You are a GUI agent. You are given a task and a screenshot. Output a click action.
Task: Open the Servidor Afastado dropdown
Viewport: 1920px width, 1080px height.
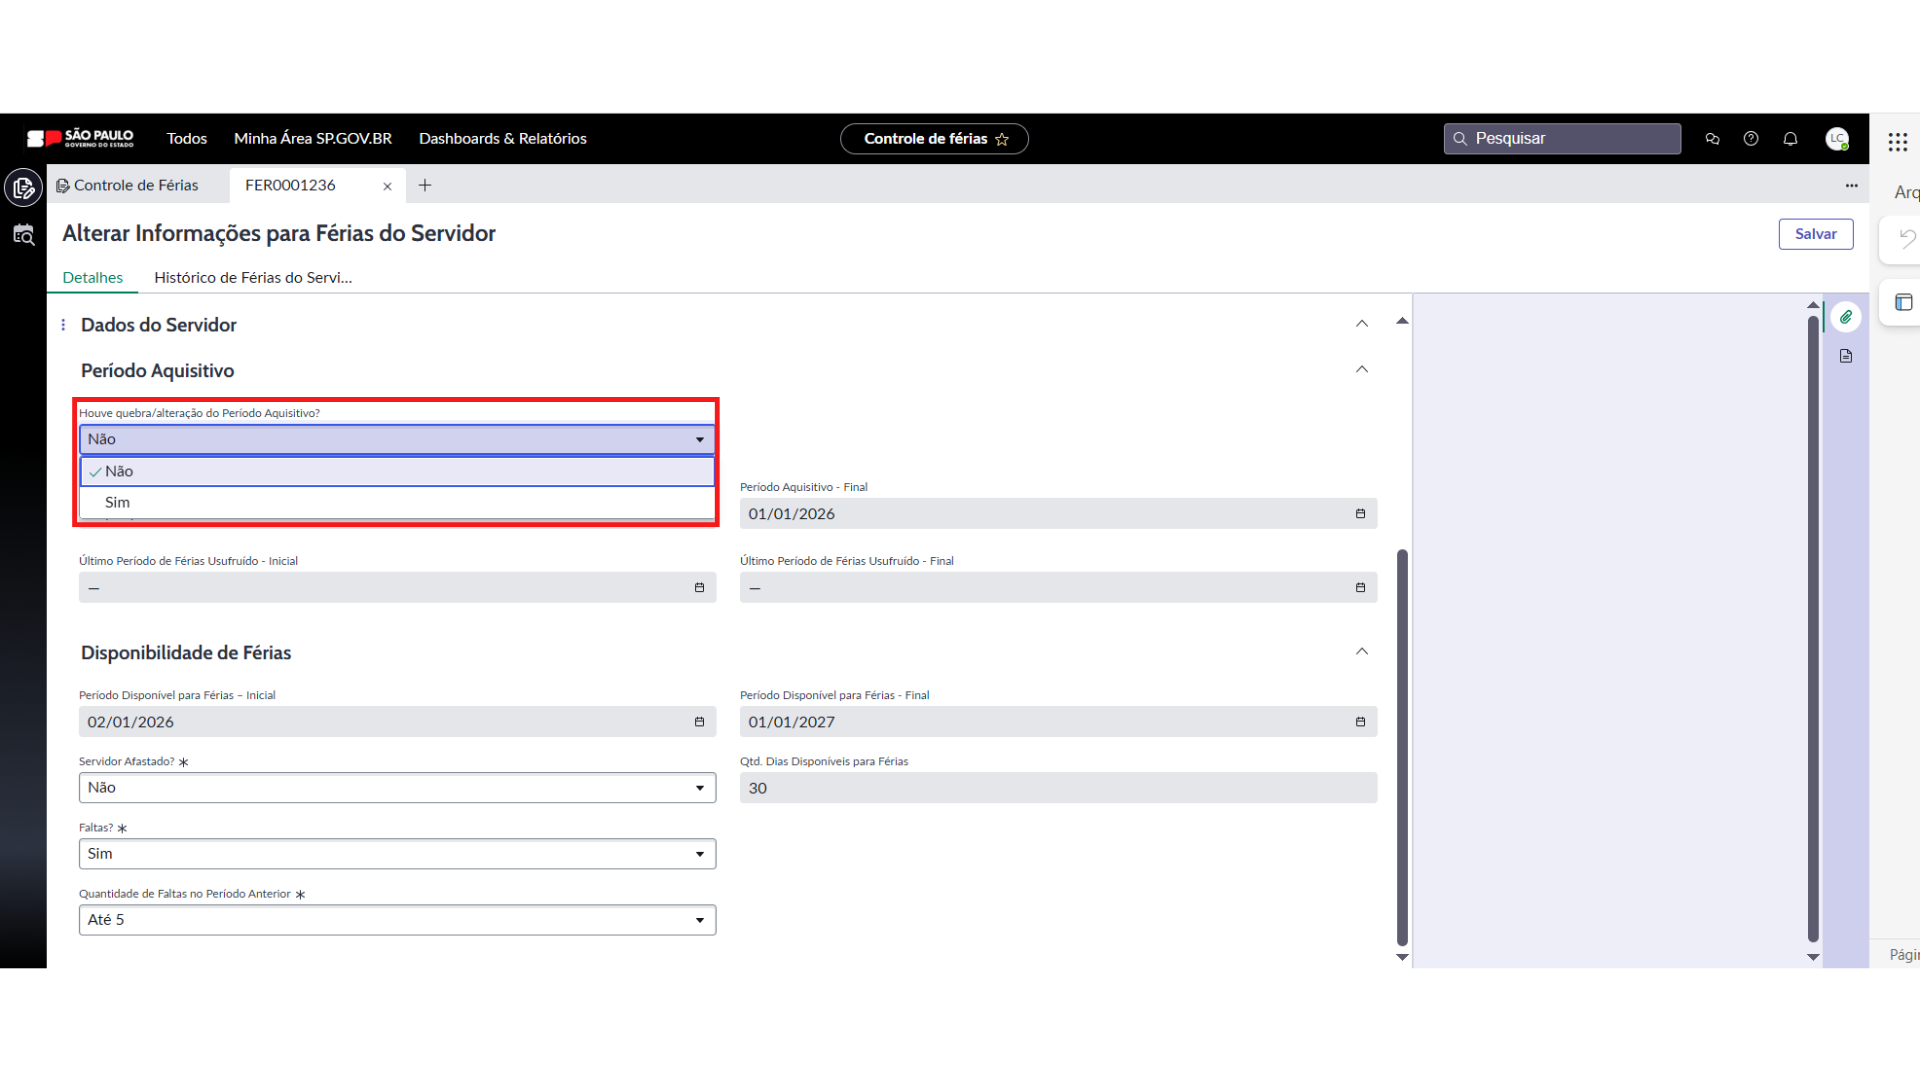(397, 788)
